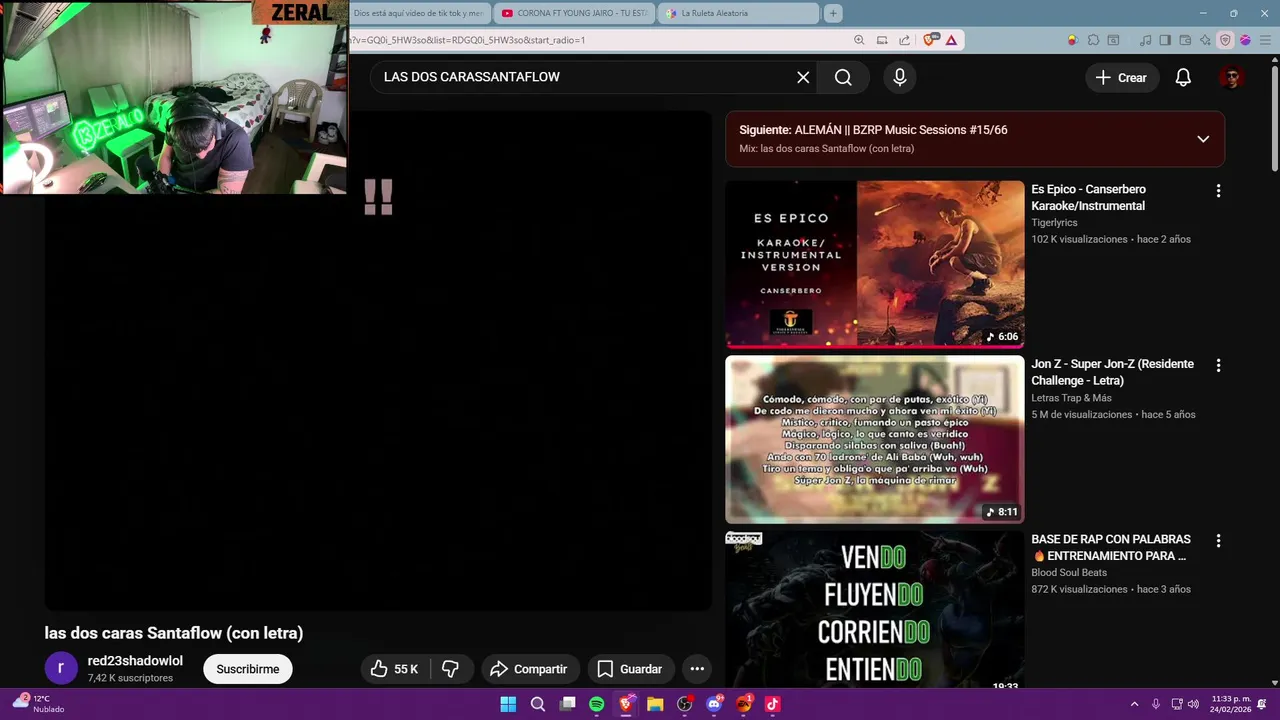Open Es Epico Karaoke video thumbnail
This screenshot has width=1280, height=720.
click(875, 264)
